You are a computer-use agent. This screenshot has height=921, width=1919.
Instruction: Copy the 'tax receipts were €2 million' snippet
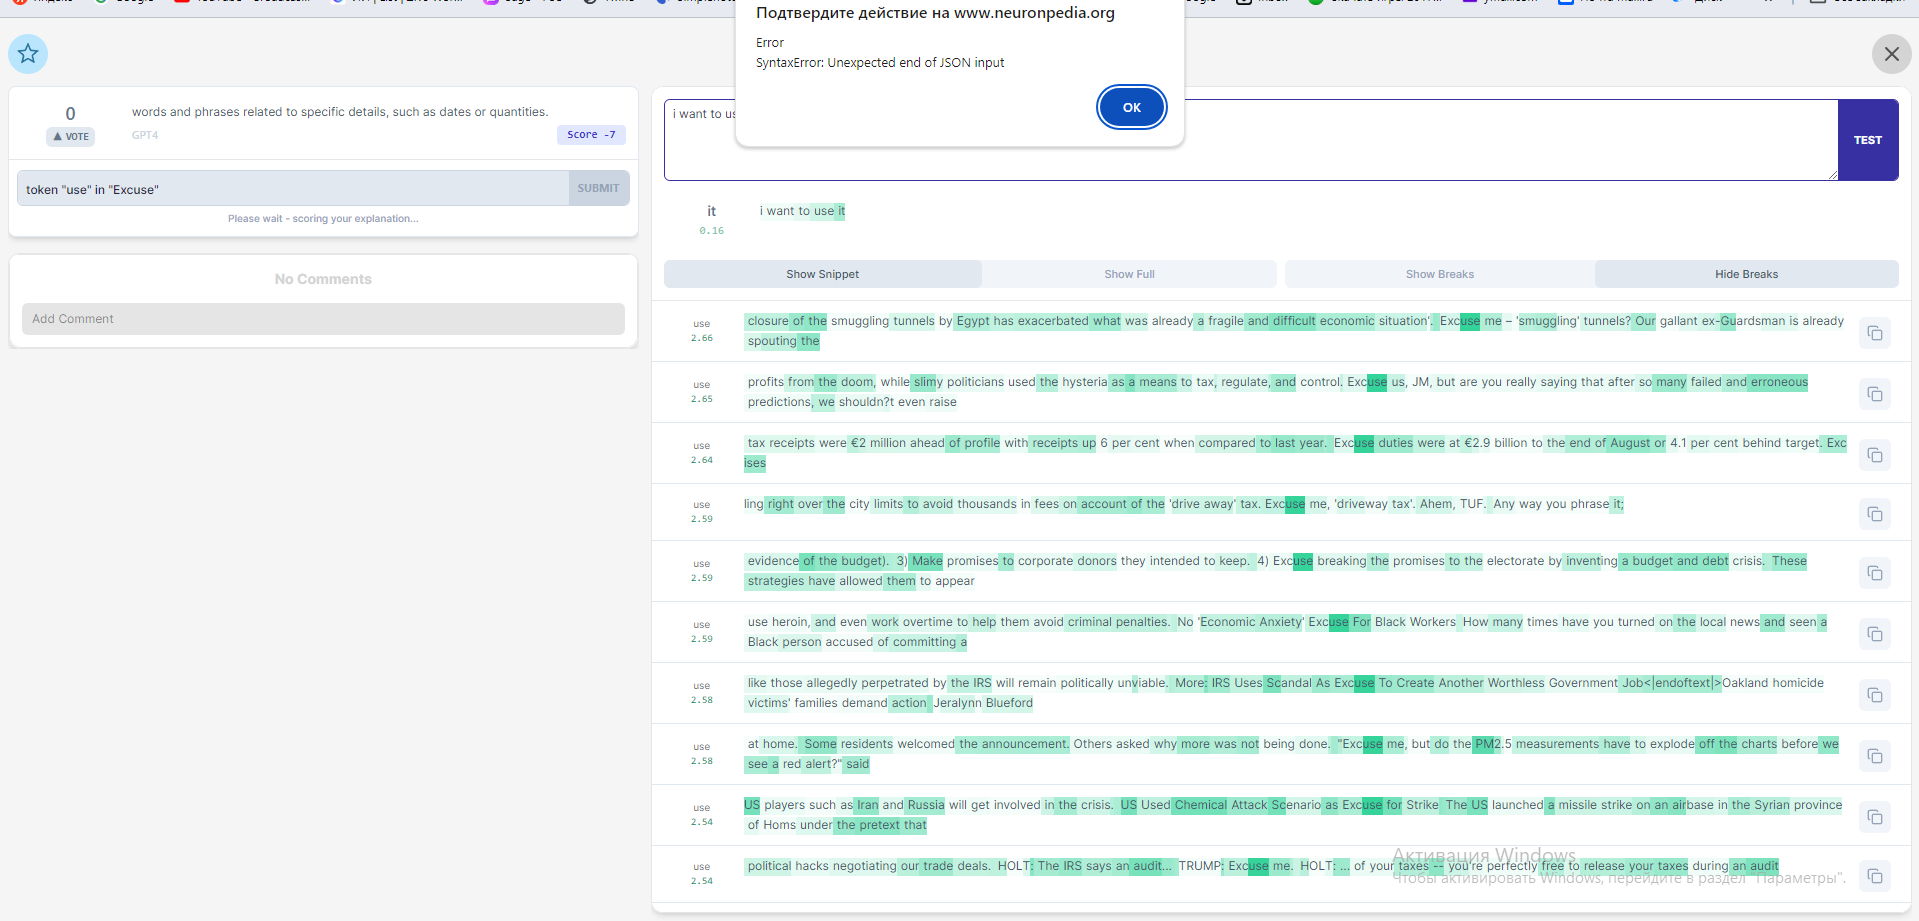coord(1875,455)
